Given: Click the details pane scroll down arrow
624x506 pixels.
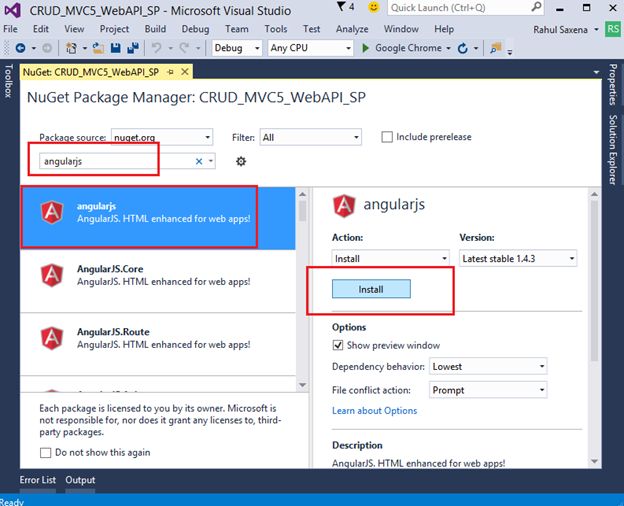Looking at the screenshot, I should (x=594, y=461).
